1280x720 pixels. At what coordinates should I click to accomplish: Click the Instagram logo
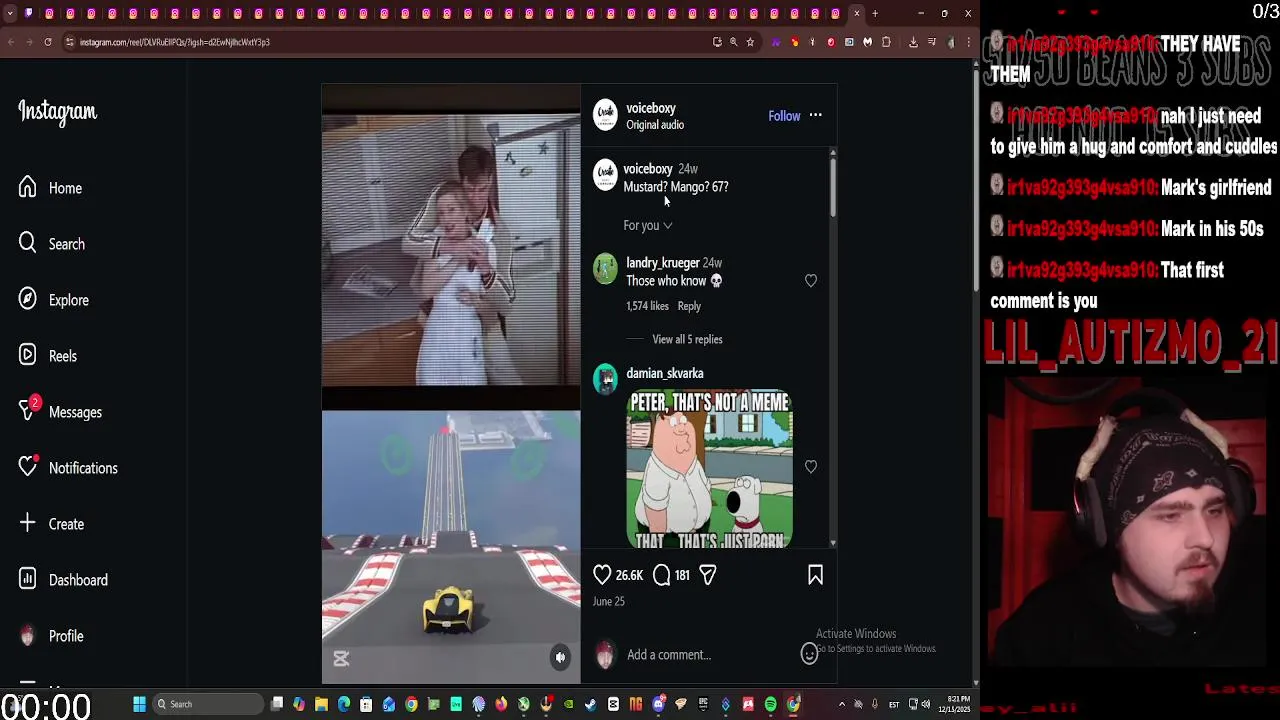pos(57,112)
